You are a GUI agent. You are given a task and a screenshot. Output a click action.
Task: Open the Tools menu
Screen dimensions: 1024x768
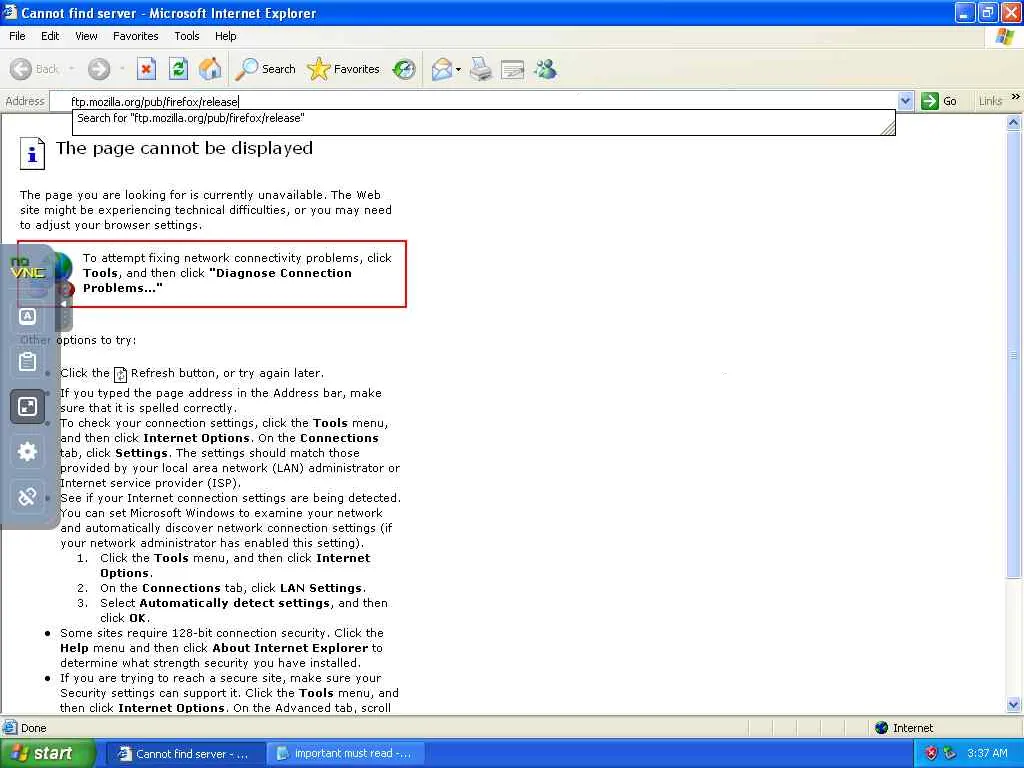point(187,36)
